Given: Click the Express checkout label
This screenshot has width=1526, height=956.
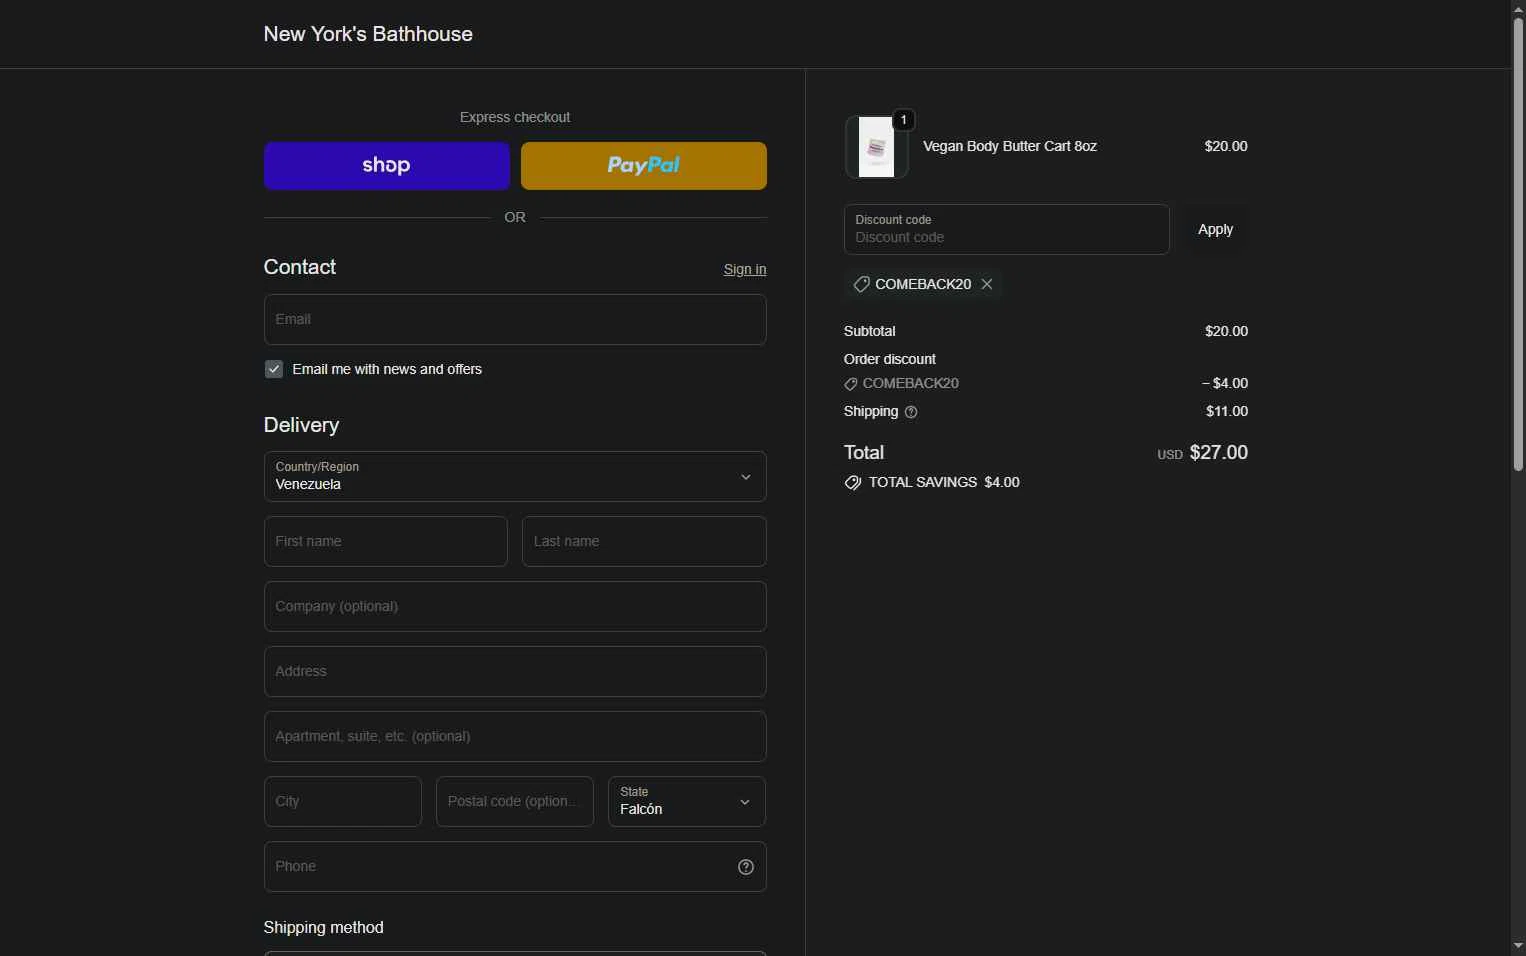Looking at the screenshot, I should coord(515,118).
